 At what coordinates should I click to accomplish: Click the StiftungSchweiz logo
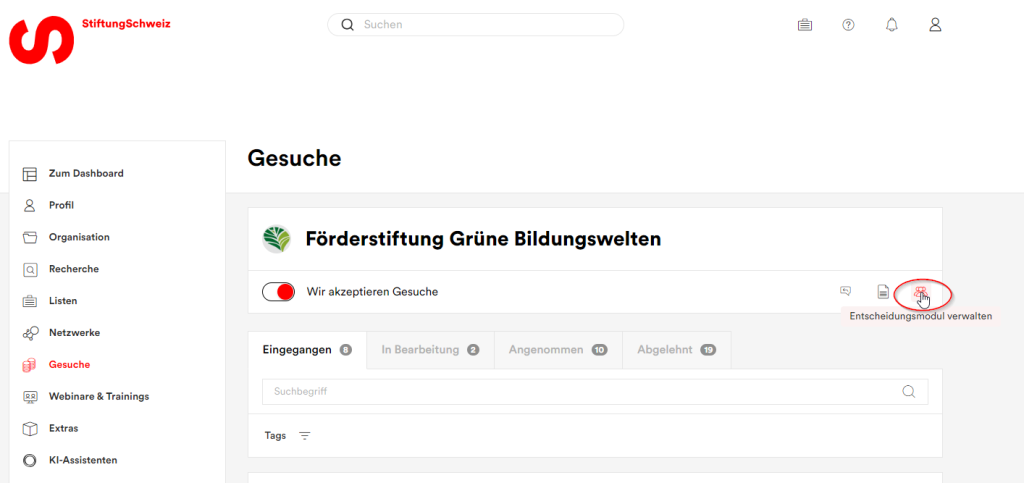coord(42,39)
